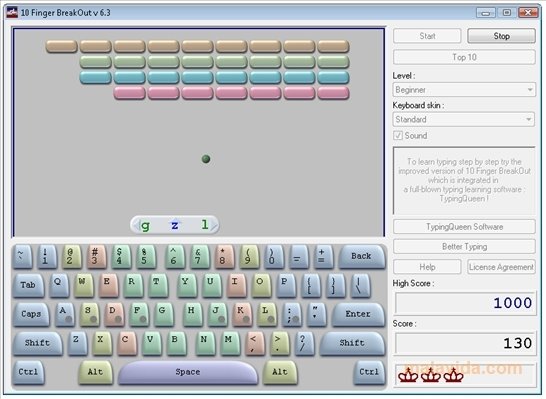Viewport: 546px width, 399px height.
Task: Click the Caps key on virtual keyboard
Action: 31,314
